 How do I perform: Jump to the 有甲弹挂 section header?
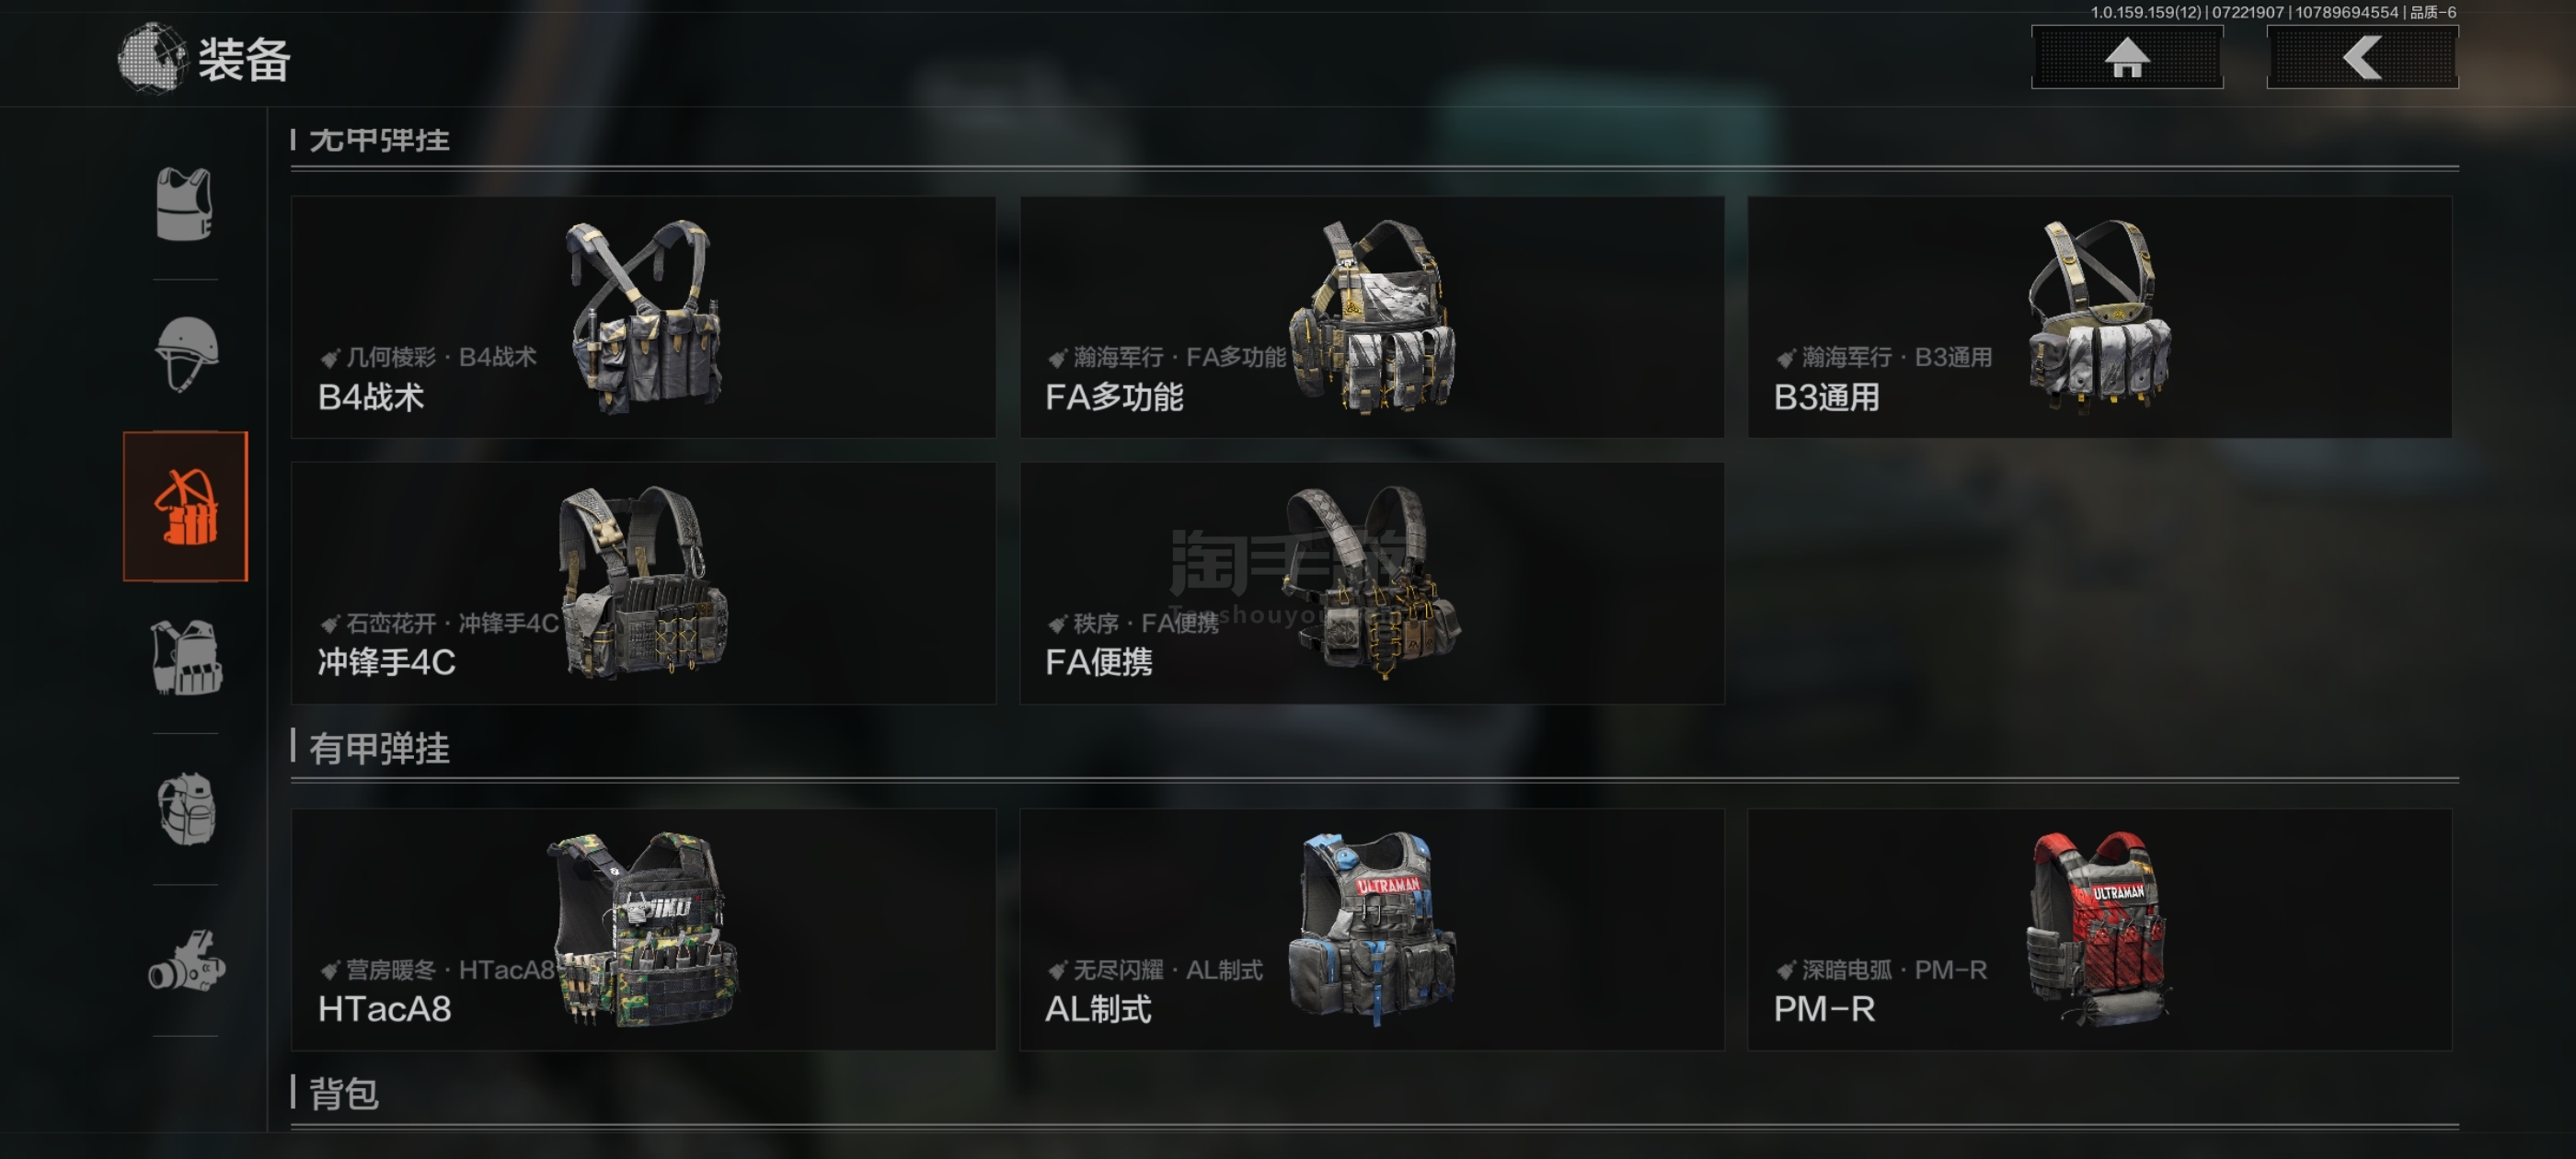379,748
